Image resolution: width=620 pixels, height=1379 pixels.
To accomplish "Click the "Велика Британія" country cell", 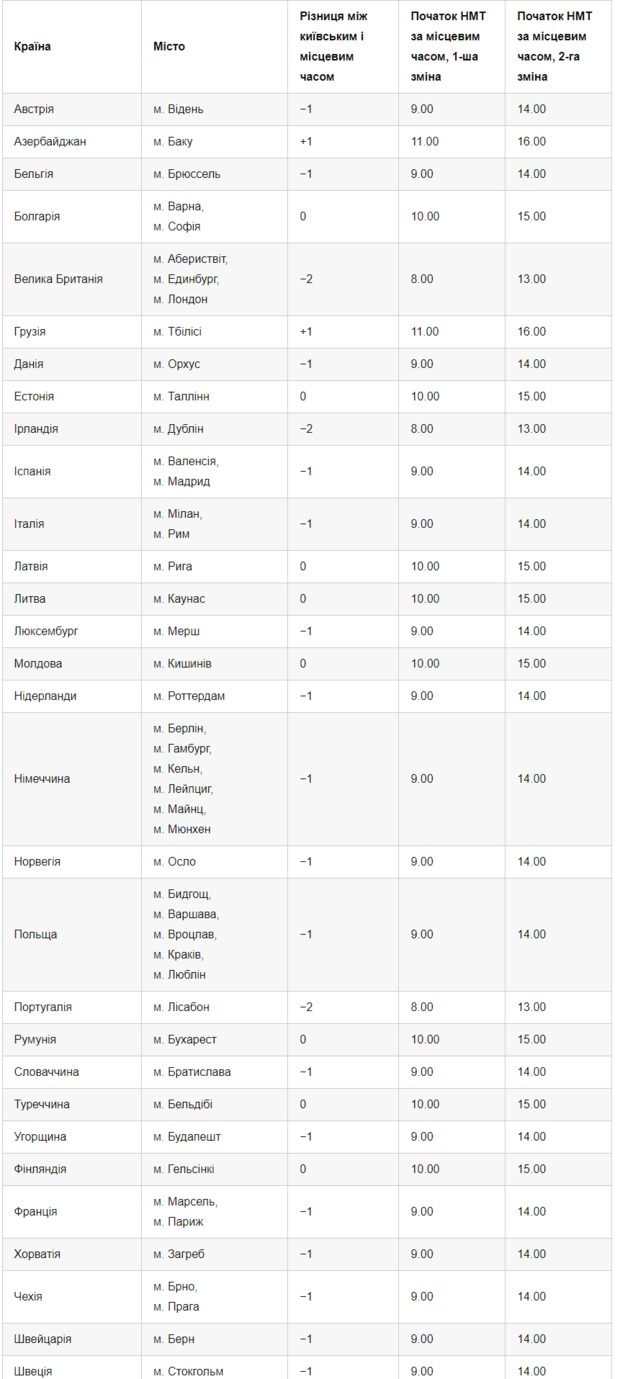I will coord(59,279).
